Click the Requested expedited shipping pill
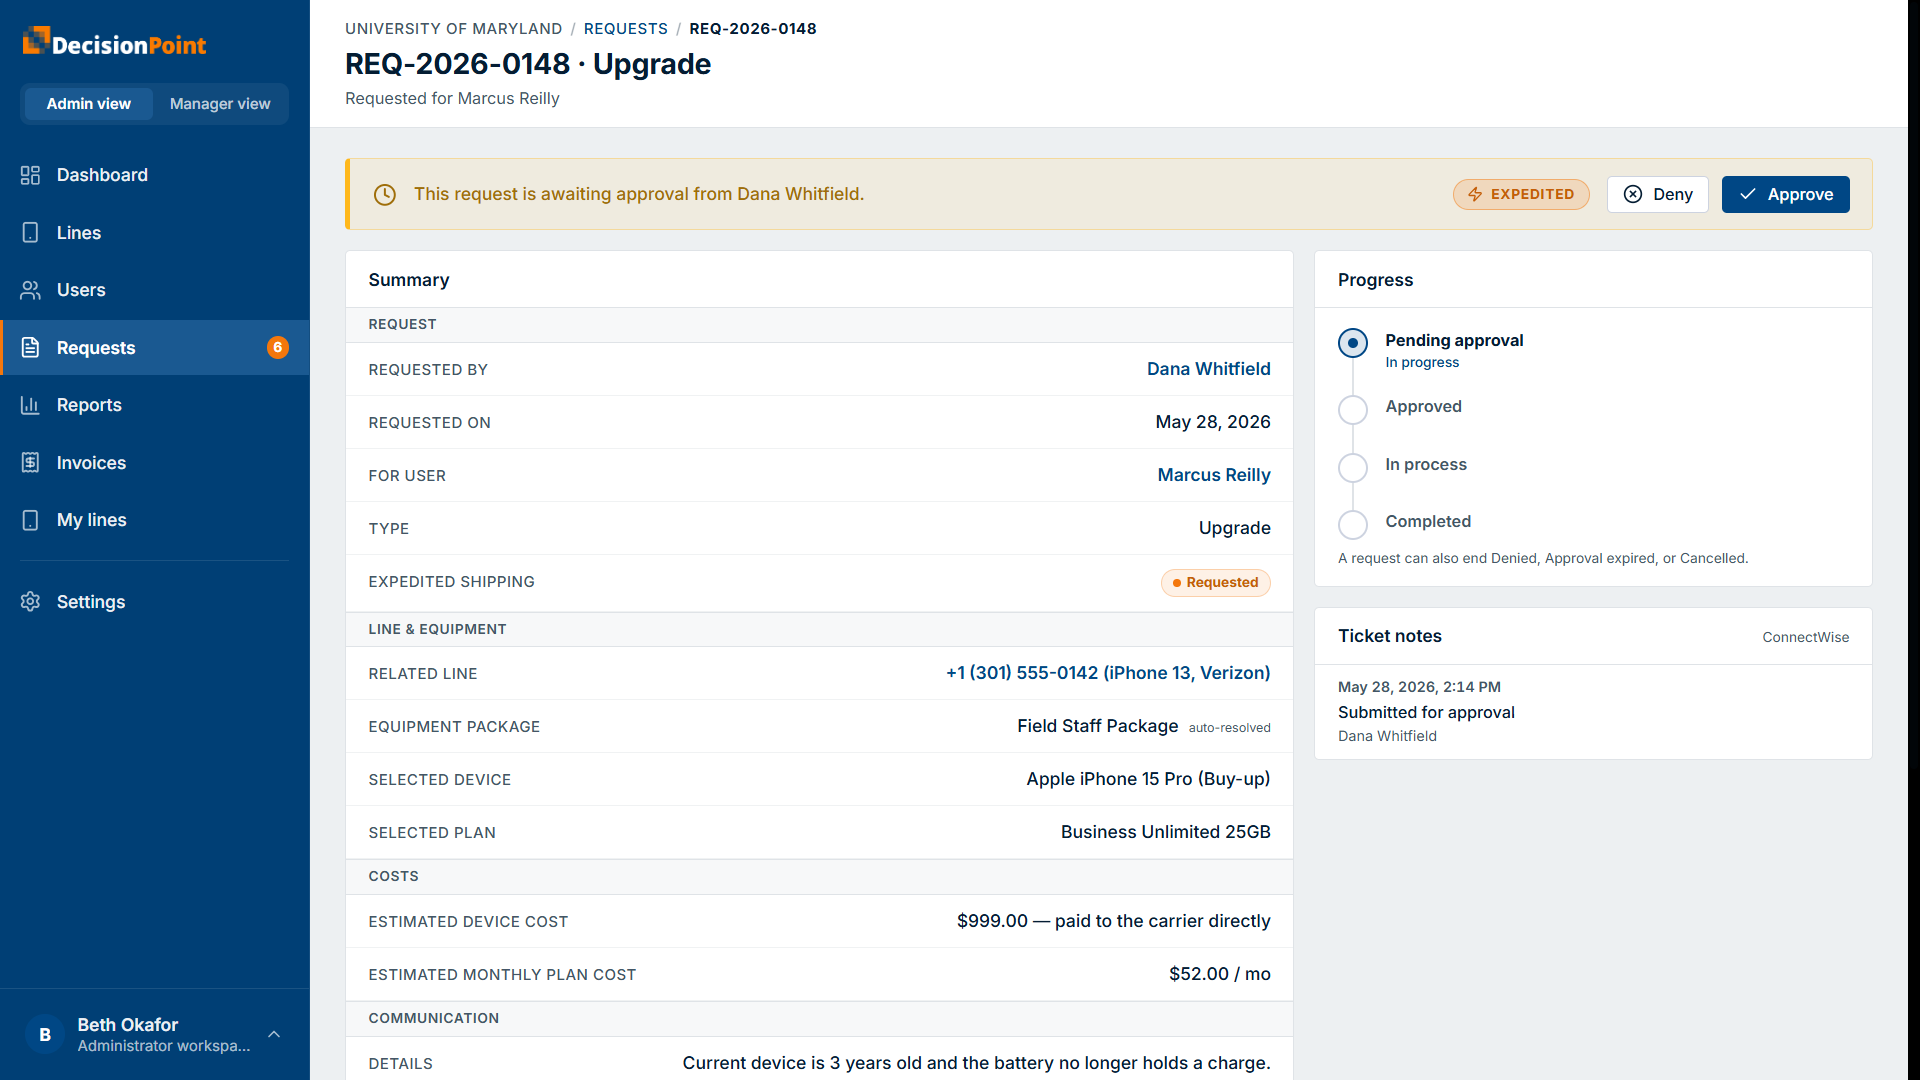This screenshot has height=1080, width=1920. tap(1215, 582)
